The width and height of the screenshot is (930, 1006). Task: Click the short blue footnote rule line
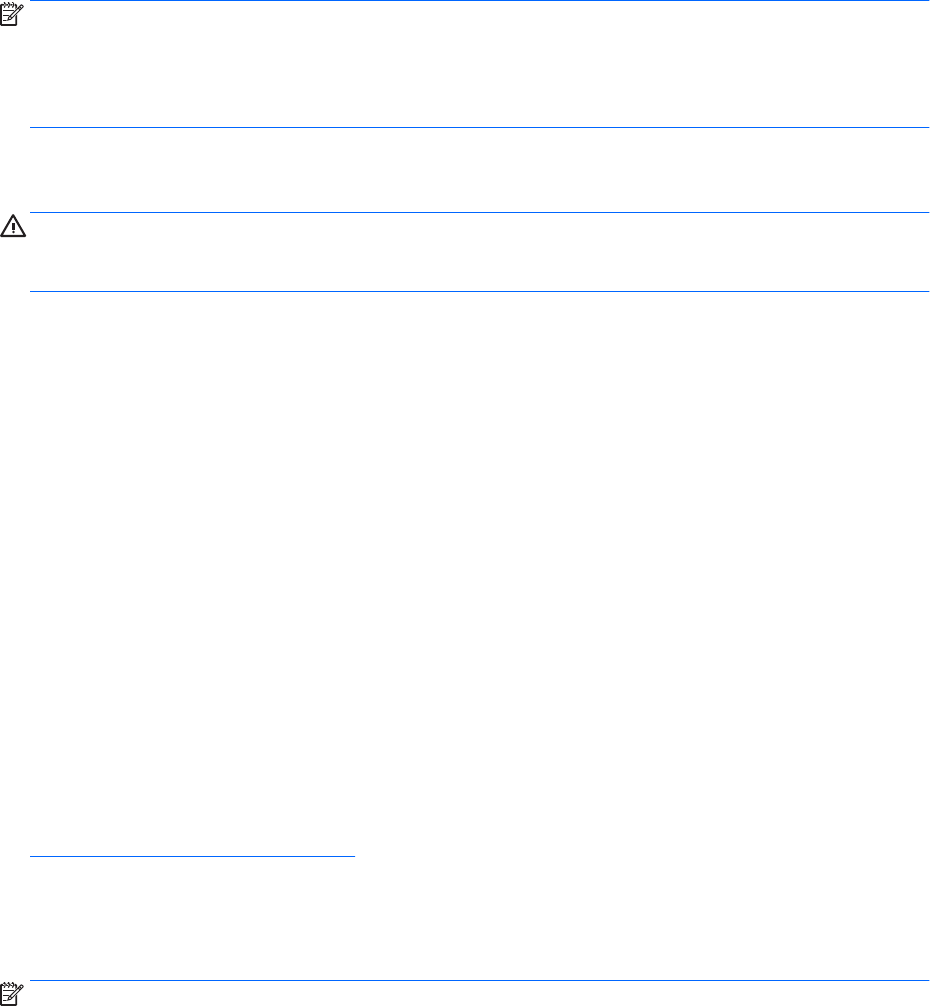pos(192,856)
